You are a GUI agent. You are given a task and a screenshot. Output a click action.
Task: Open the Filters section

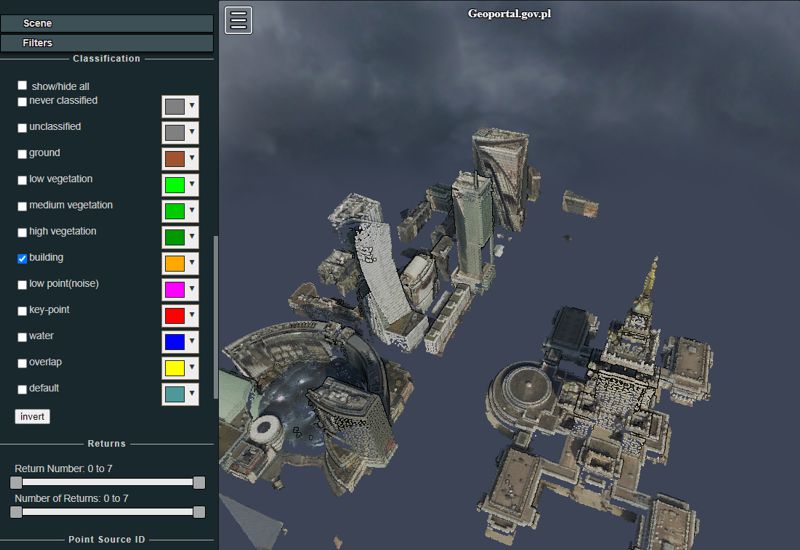(x=107, y=43)
